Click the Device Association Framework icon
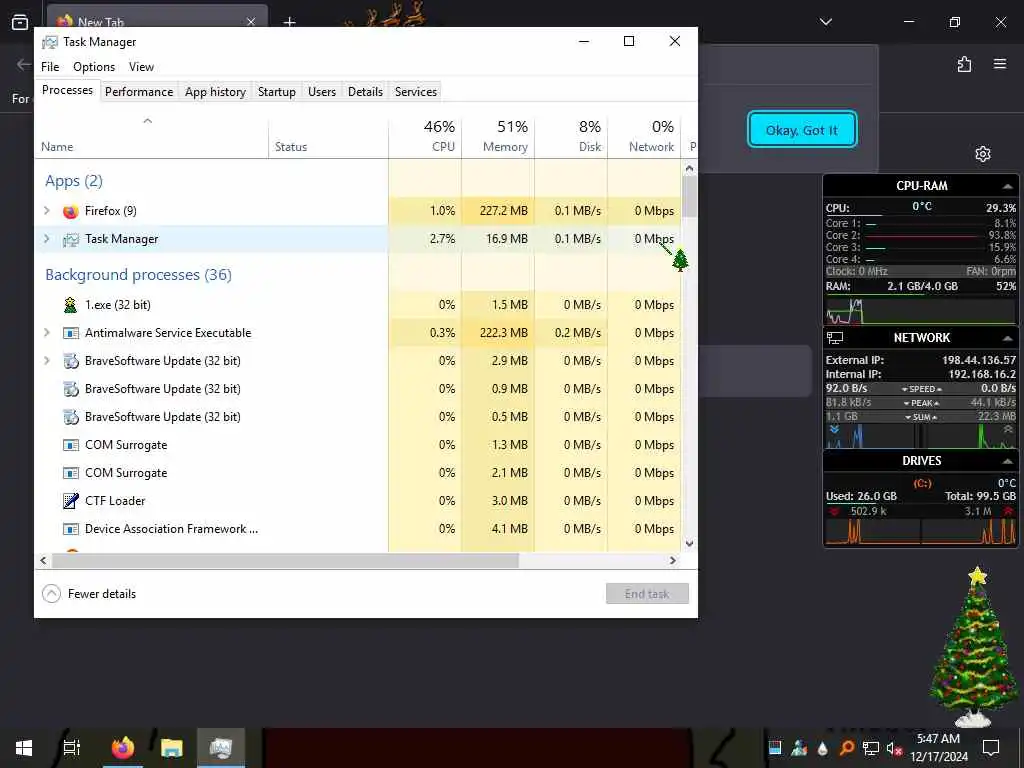The width and height of the screenshot is (1024, 768). (71, 529)
